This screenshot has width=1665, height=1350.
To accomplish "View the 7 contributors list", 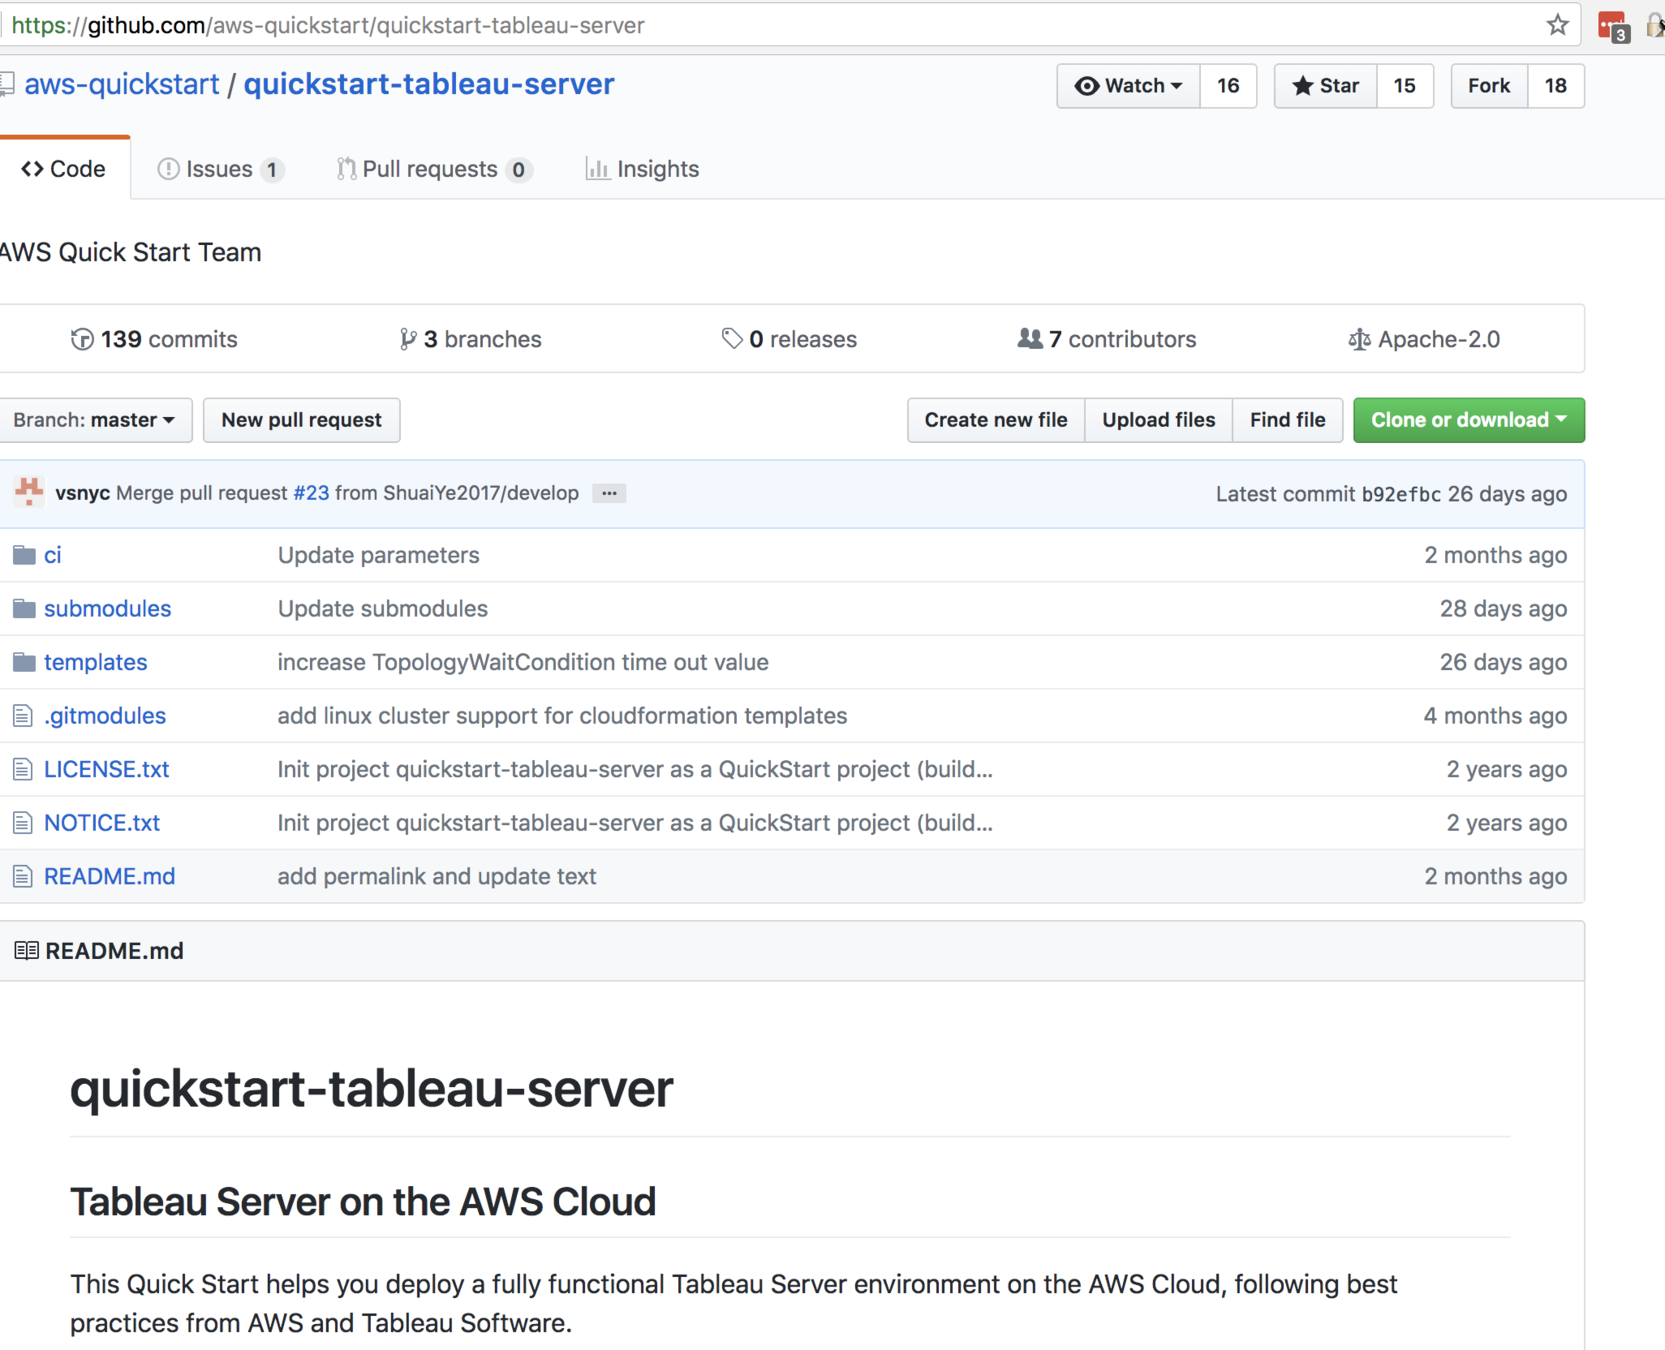I will 1106,339.
